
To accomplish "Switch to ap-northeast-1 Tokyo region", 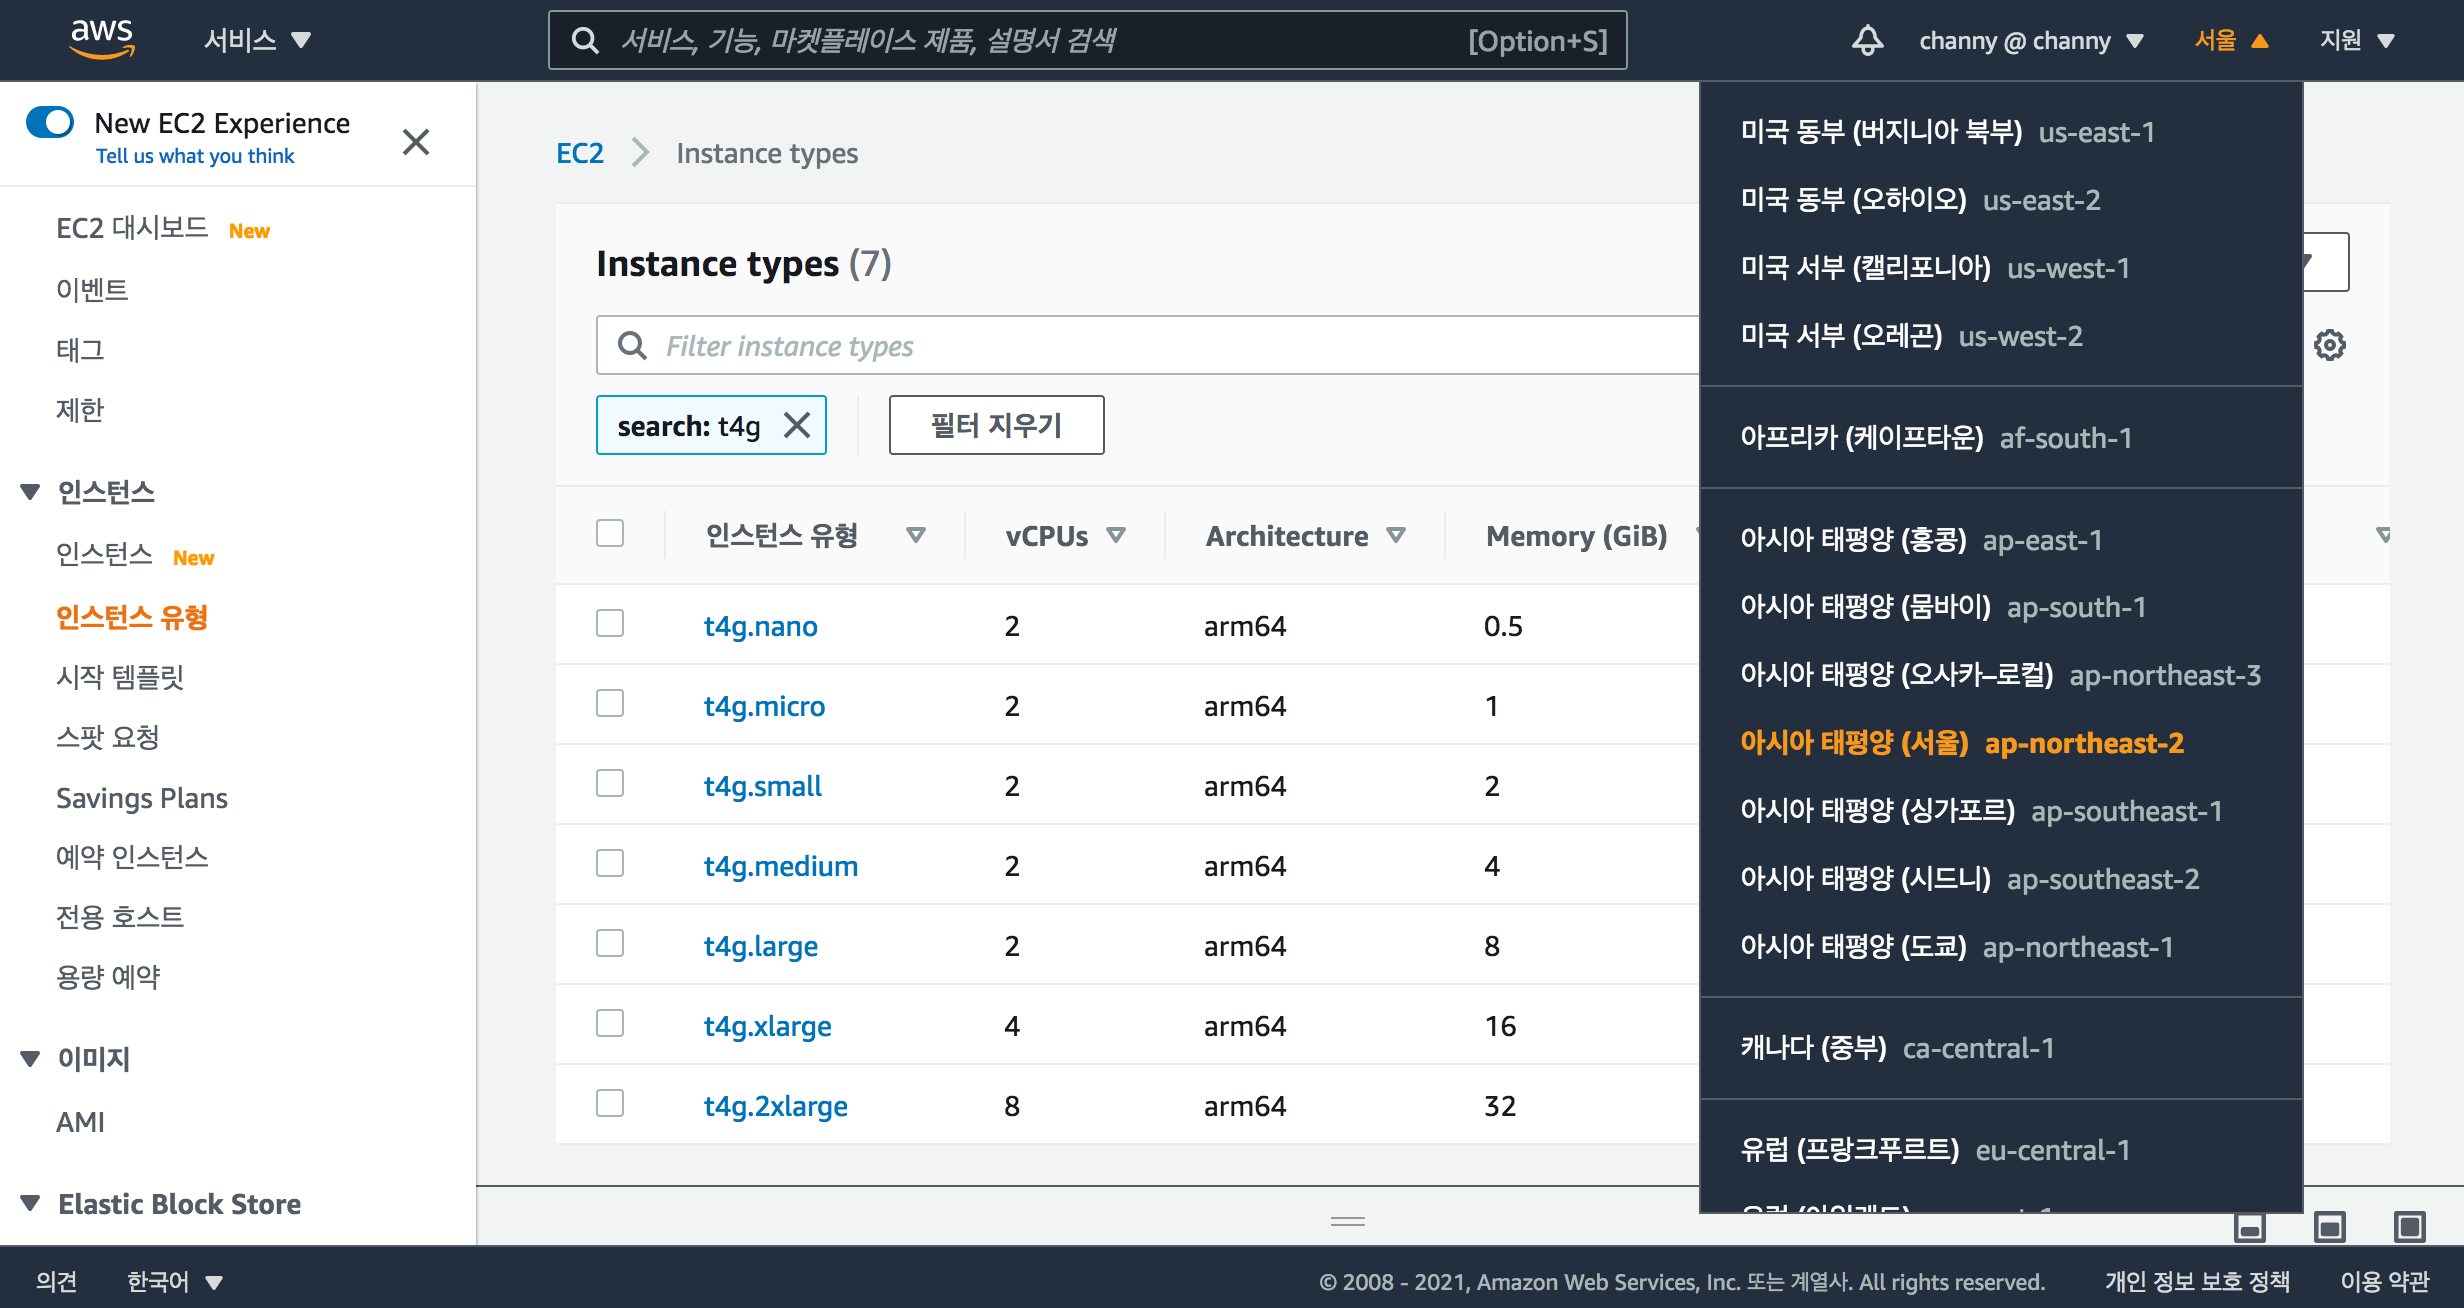I will pos(1956,947).
